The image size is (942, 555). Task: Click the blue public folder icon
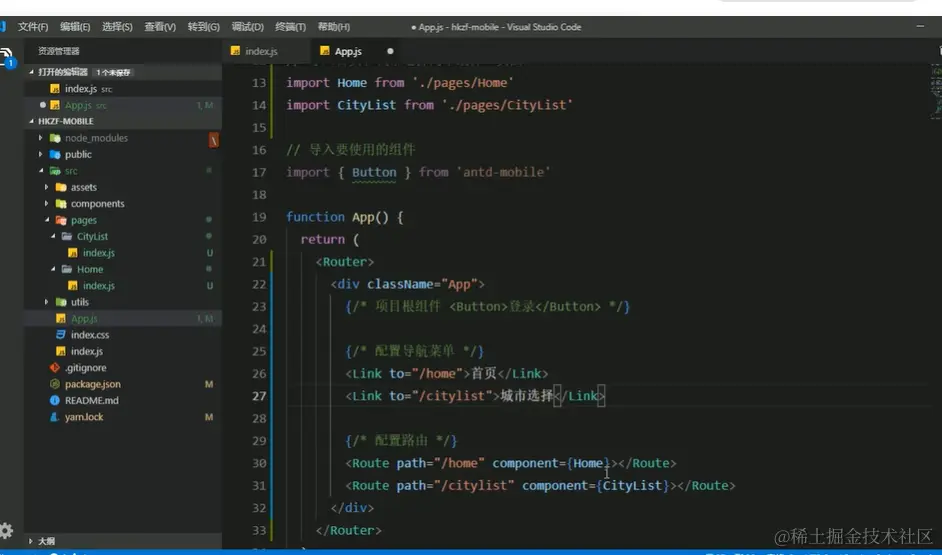click(55, 154)
